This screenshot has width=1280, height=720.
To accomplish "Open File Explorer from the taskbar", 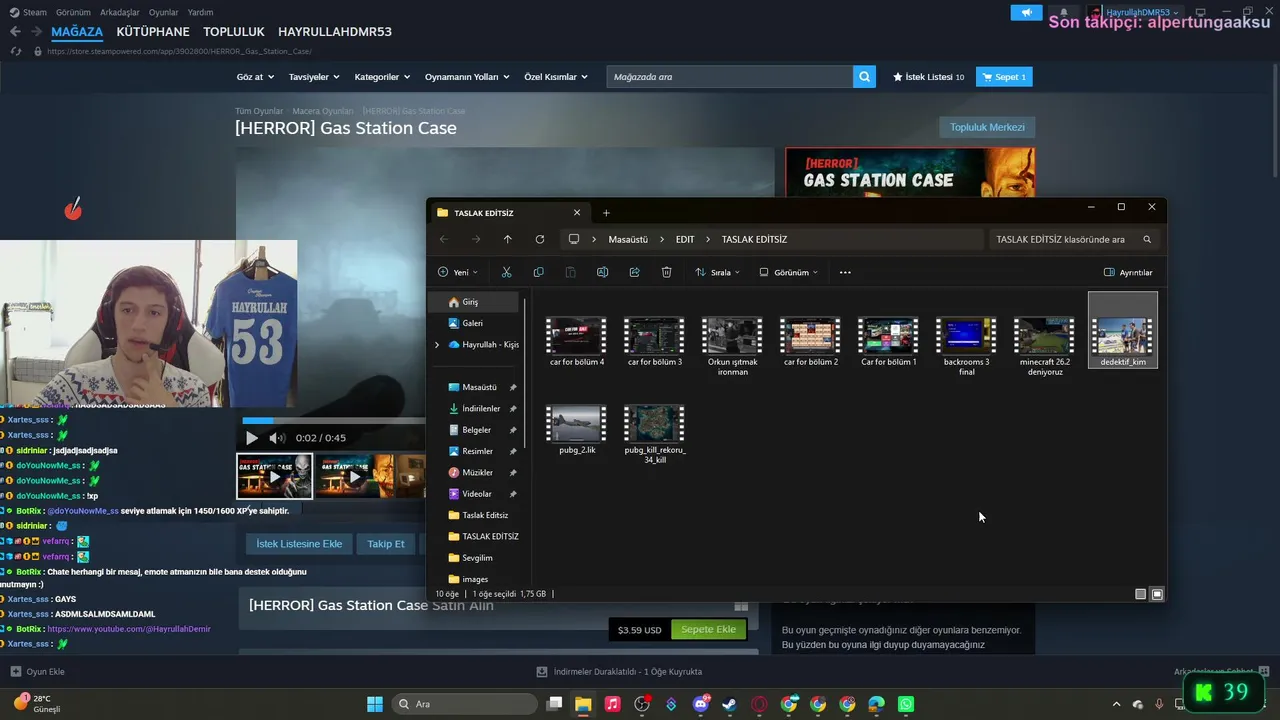I will [583, 704].
